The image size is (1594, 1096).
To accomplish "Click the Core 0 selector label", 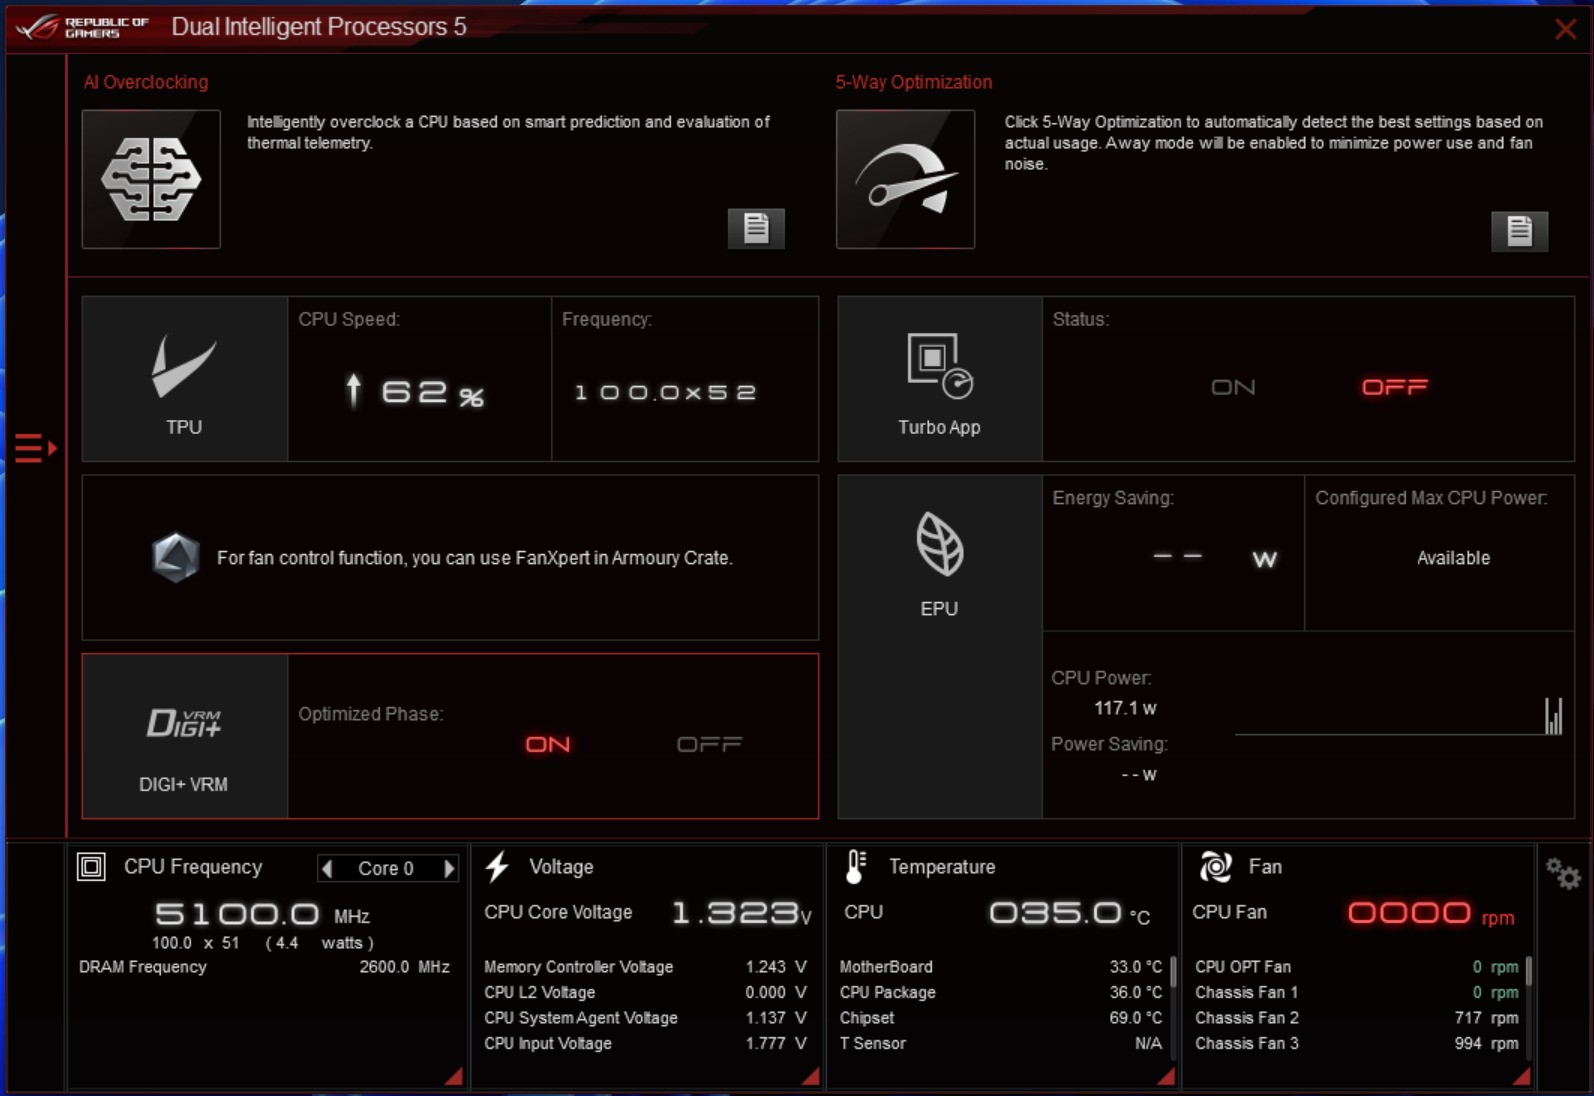I will (386, 869).
